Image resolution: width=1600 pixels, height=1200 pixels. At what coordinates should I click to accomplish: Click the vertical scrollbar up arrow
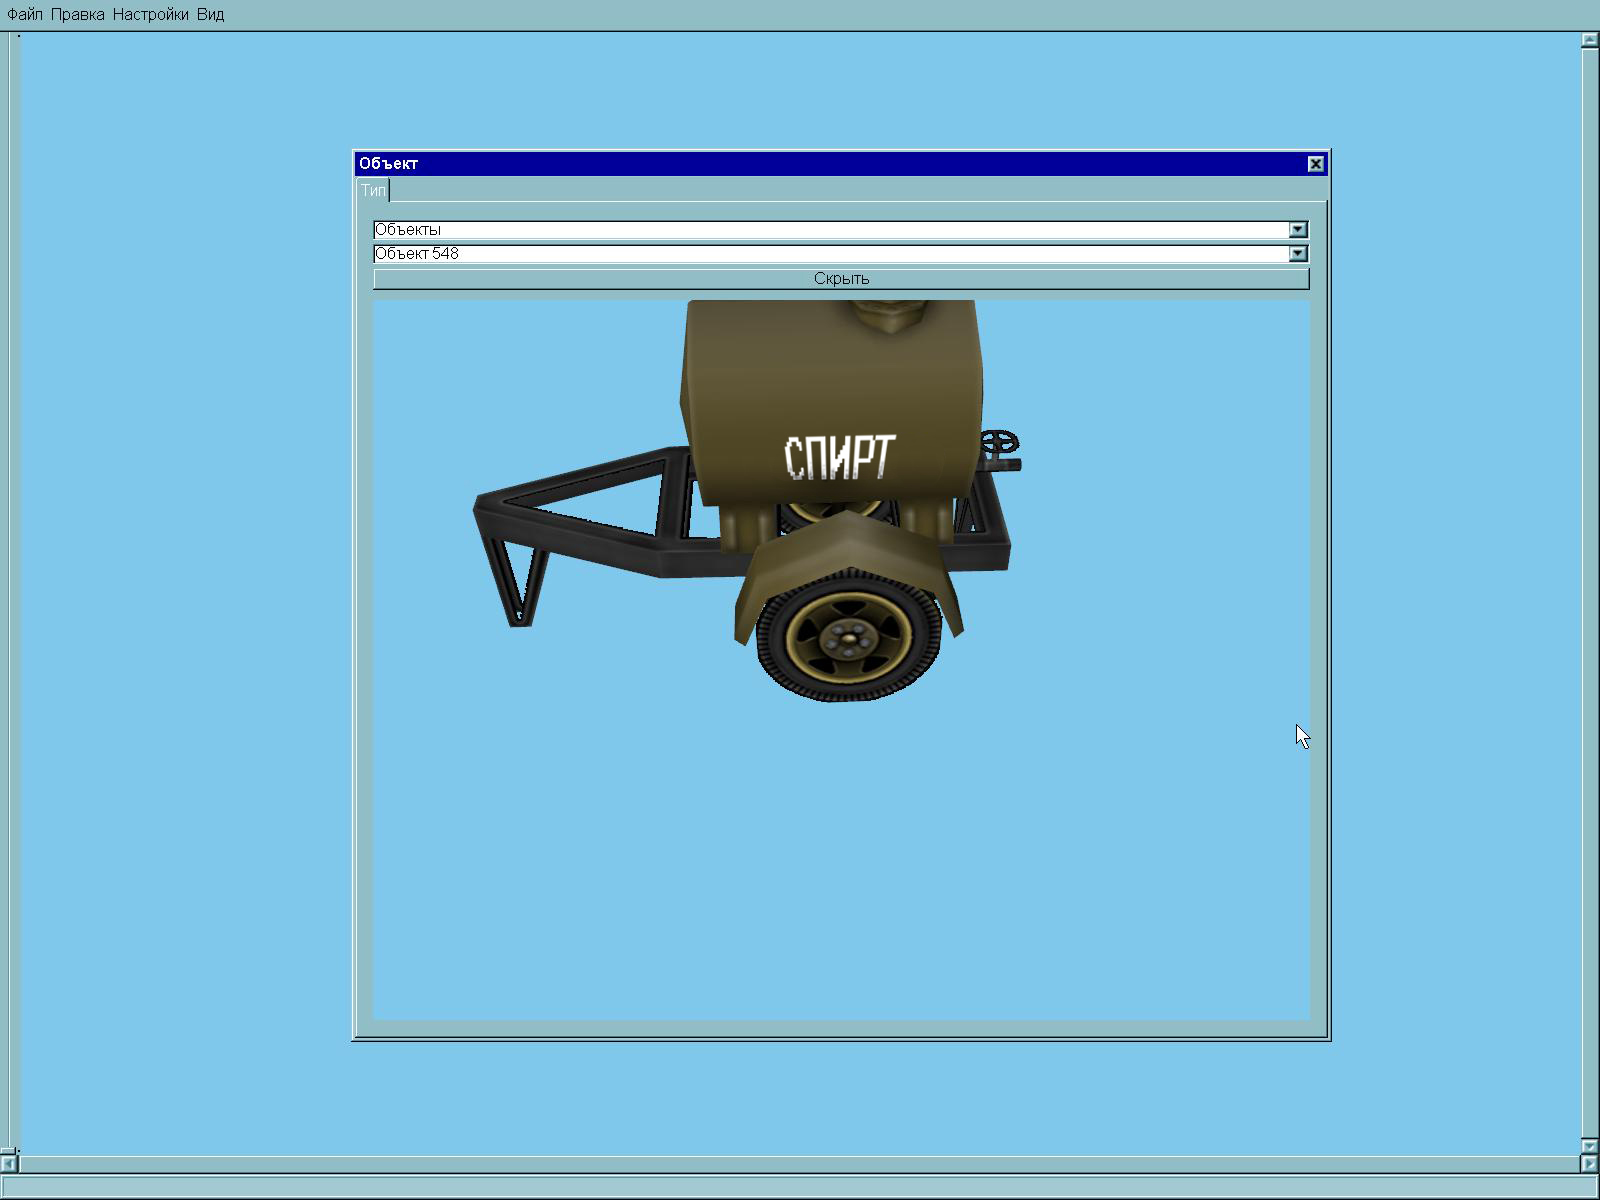(x=1590, y=40)
